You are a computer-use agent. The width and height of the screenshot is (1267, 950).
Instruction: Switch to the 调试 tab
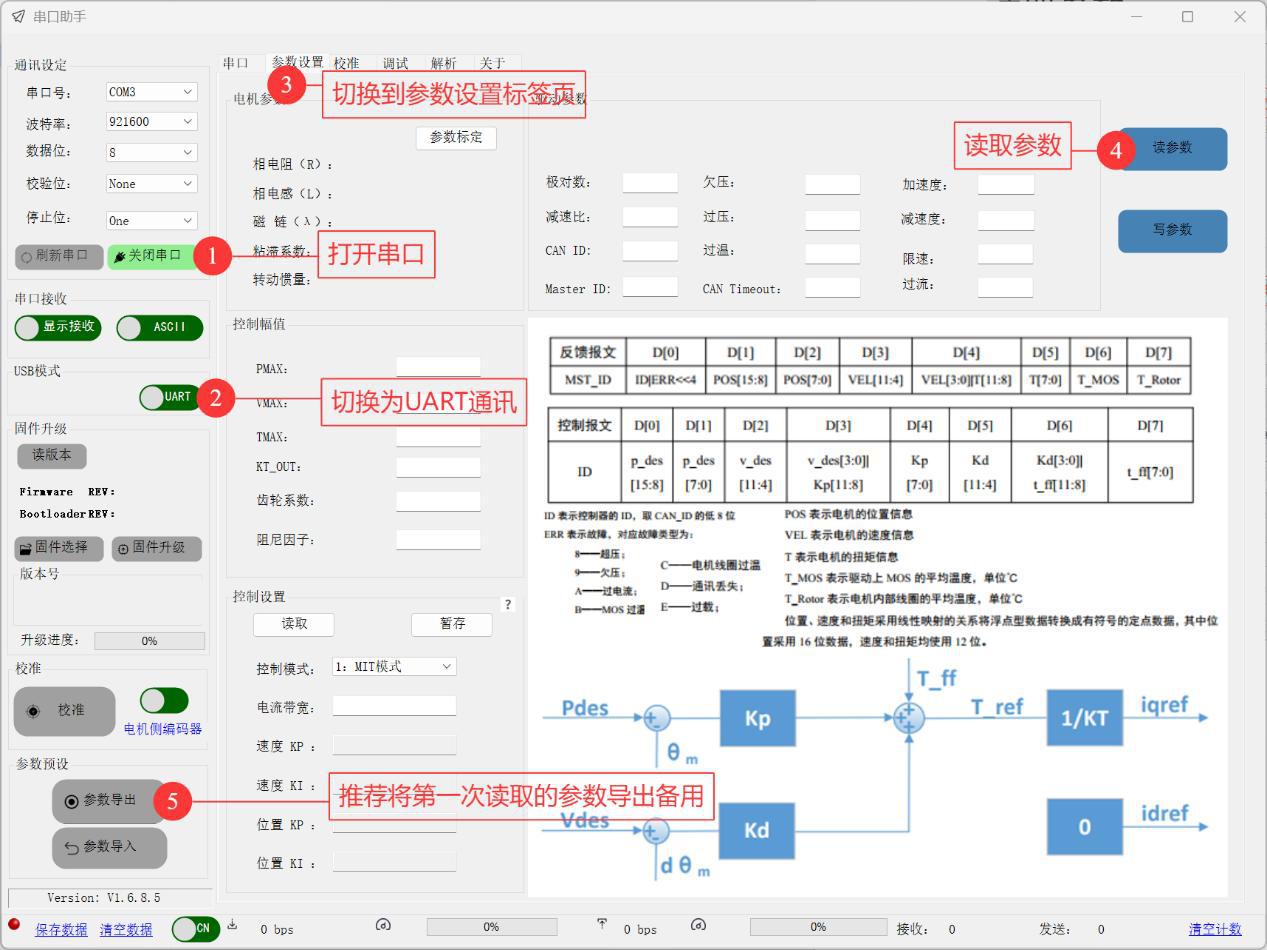(x=395, y=63)
